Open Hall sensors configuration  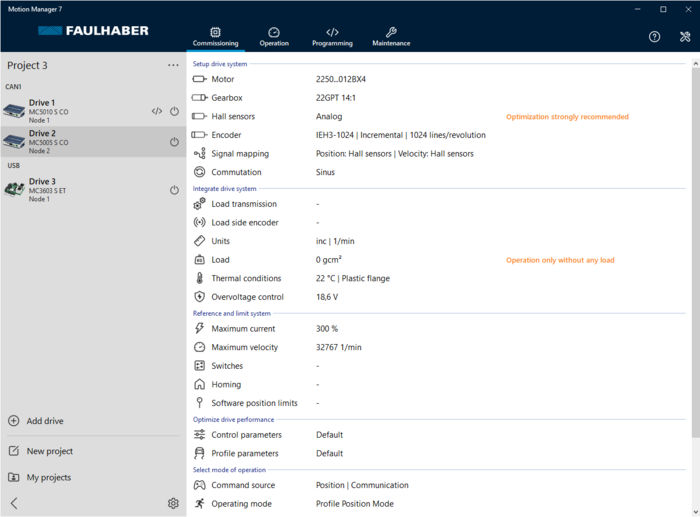(x=233, y=117)
